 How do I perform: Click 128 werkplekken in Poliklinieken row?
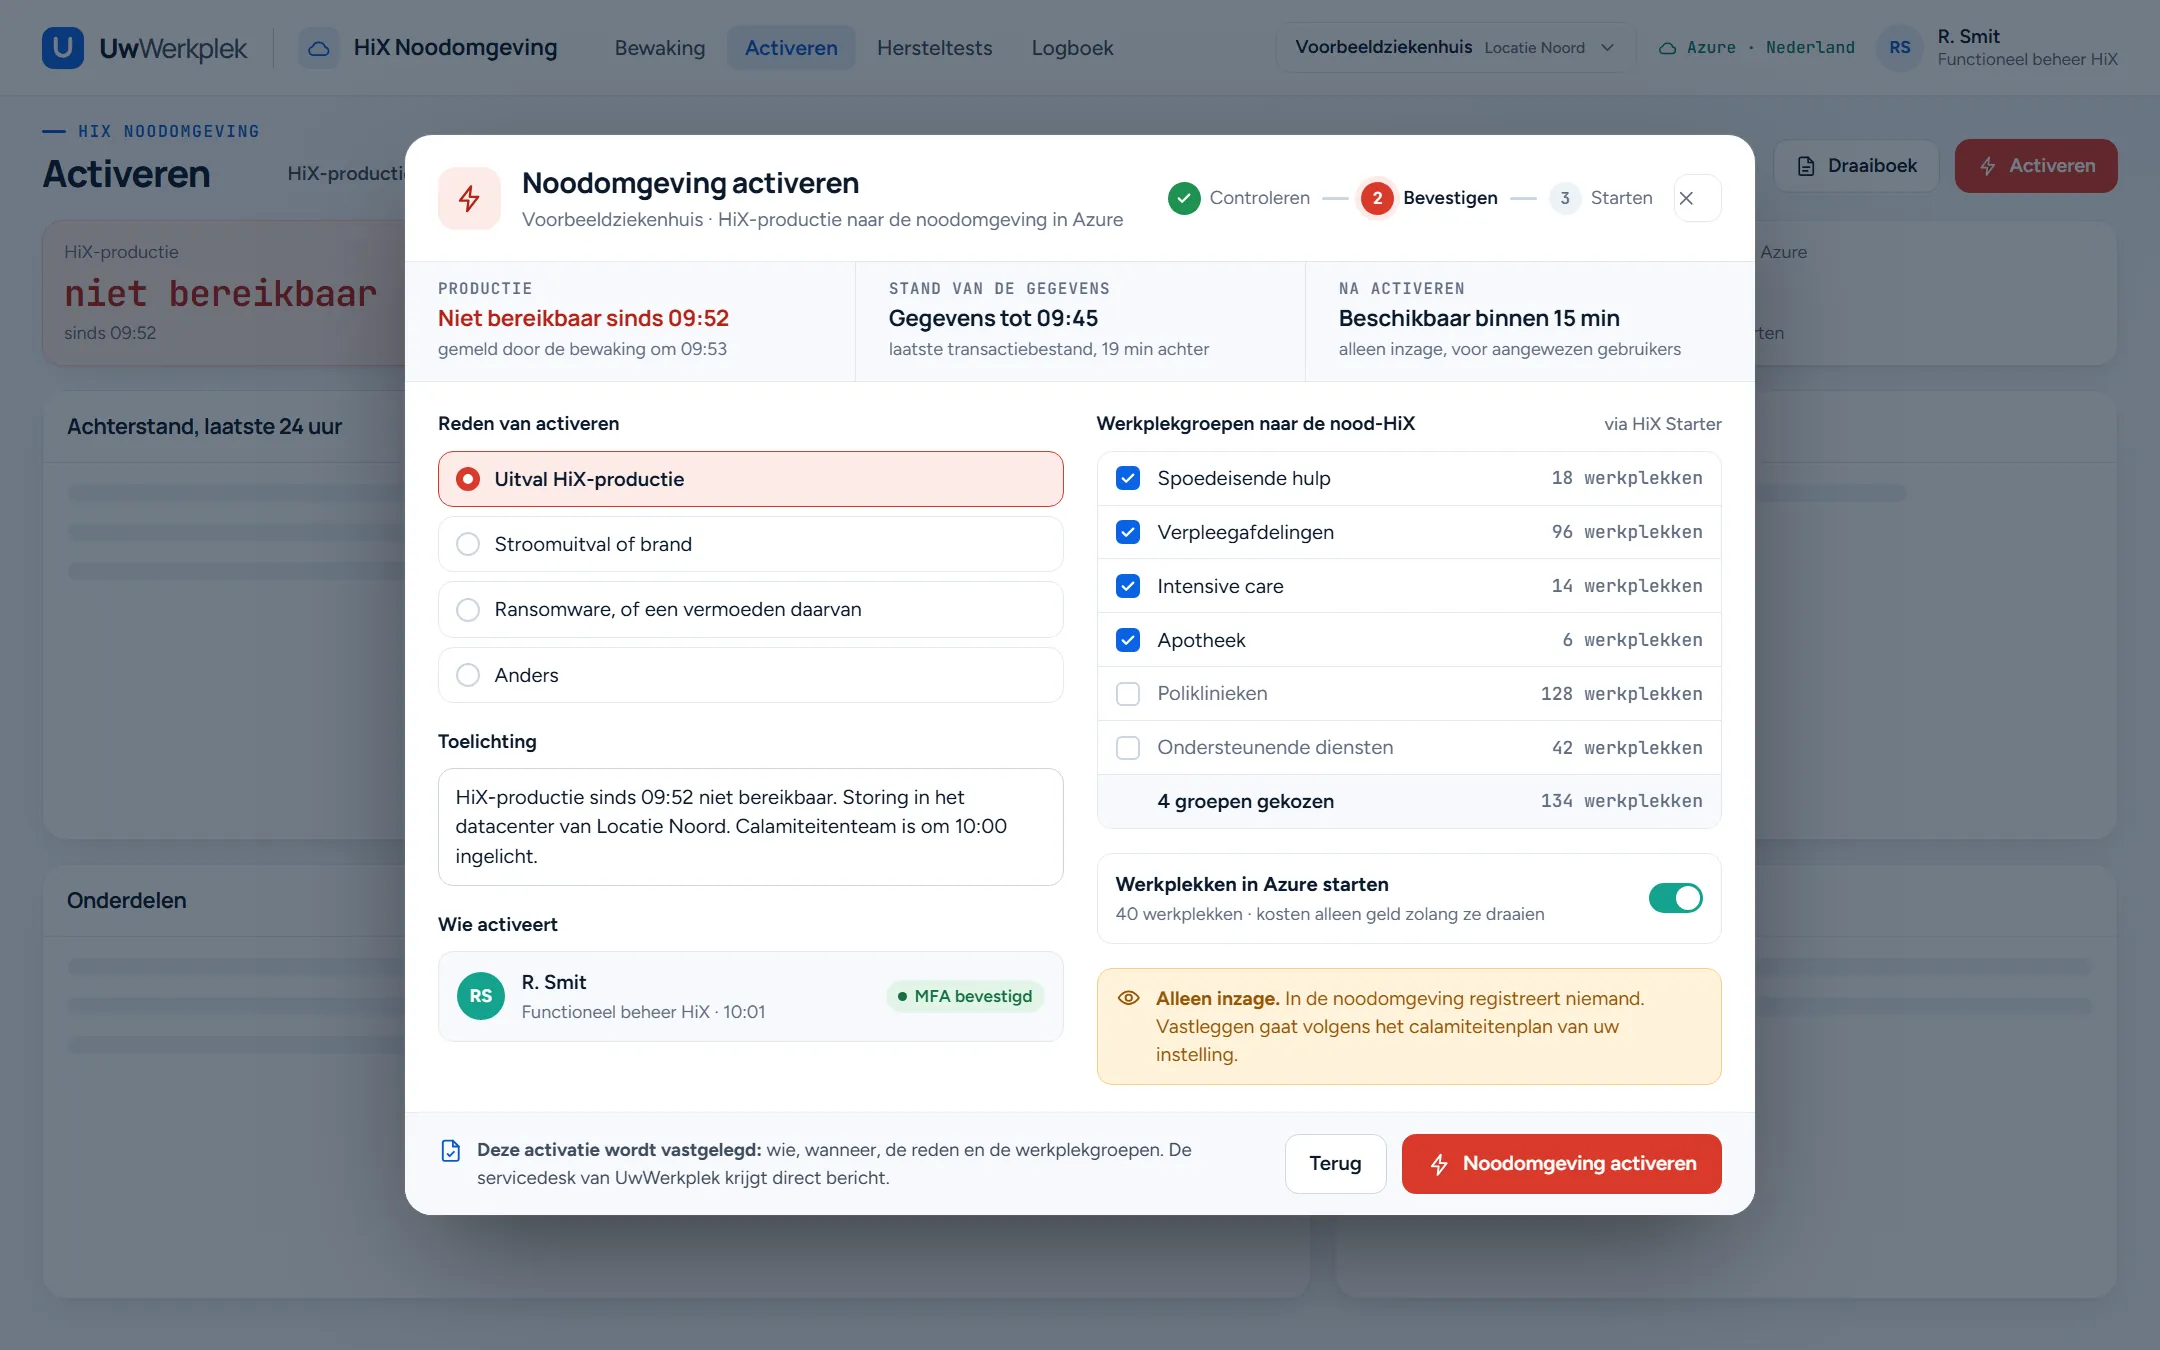1621,694
